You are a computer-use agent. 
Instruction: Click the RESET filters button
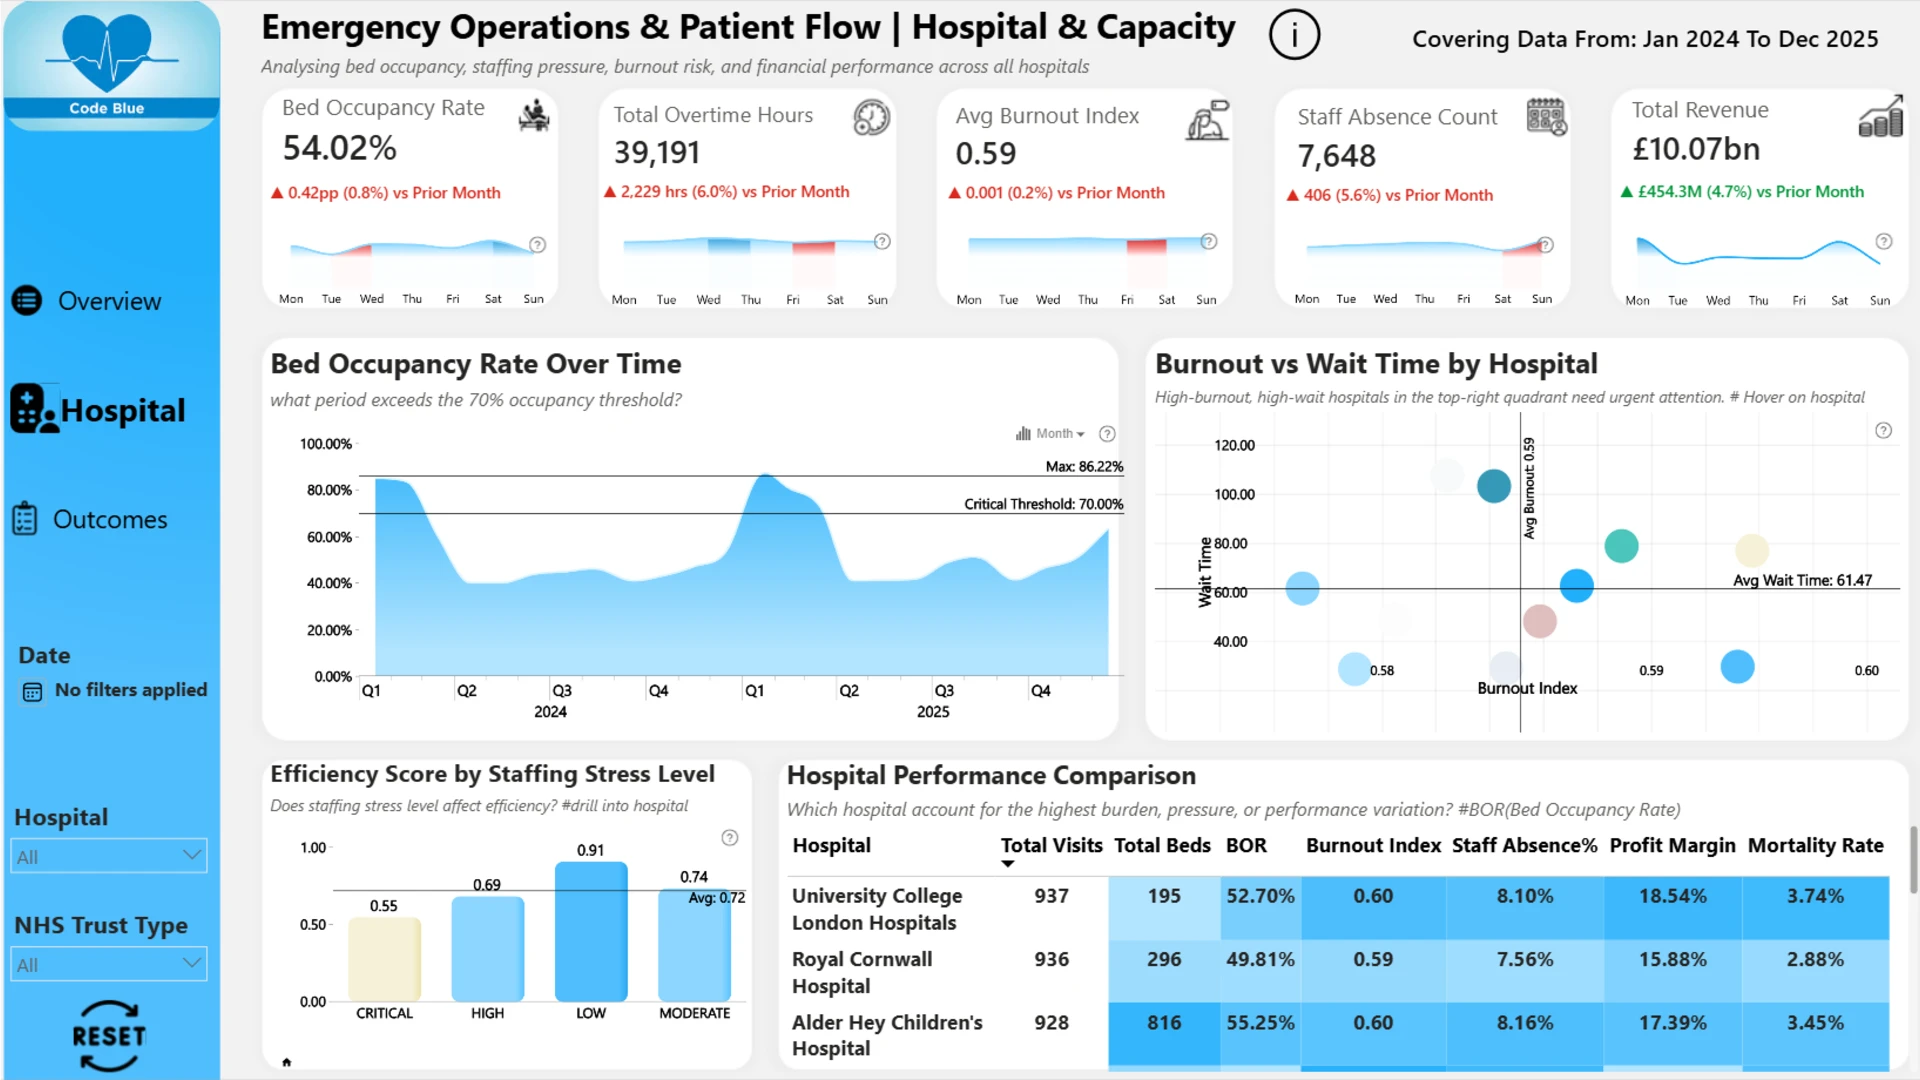[x=109, y=1036]
